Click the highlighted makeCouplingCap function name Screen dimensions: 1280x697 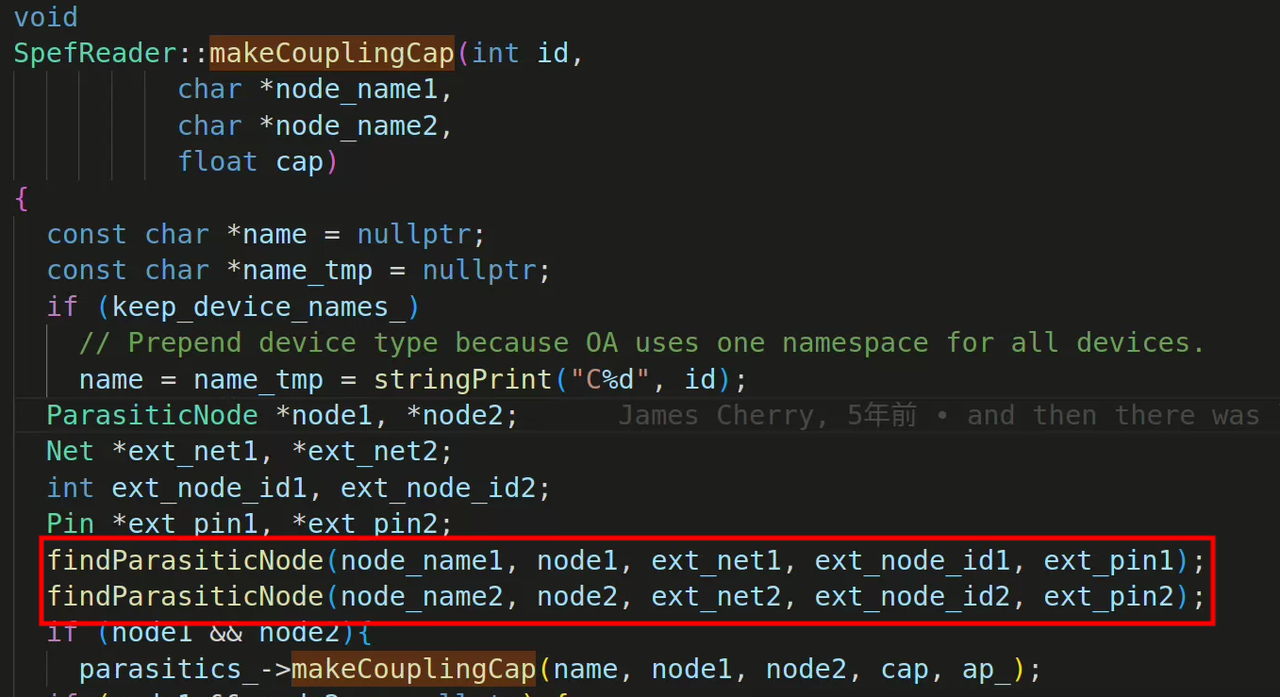330,53
